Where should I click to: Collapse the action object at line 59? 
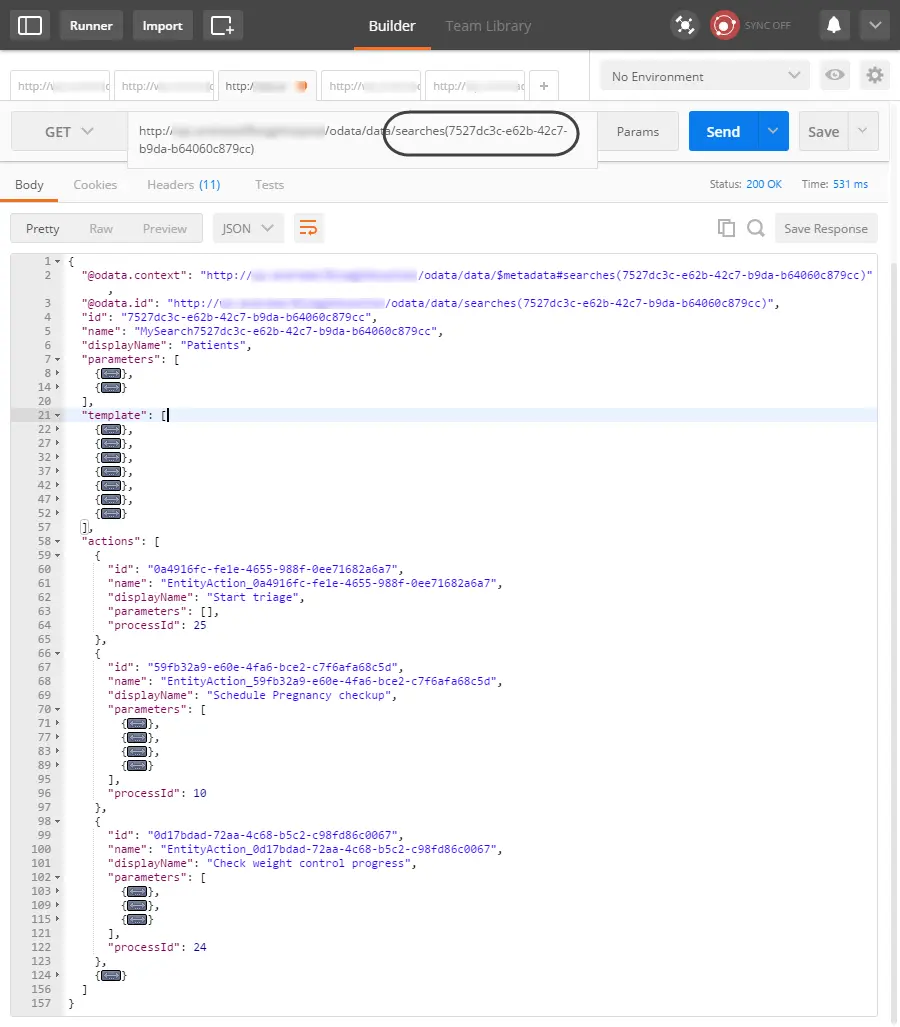coord(58,555)
